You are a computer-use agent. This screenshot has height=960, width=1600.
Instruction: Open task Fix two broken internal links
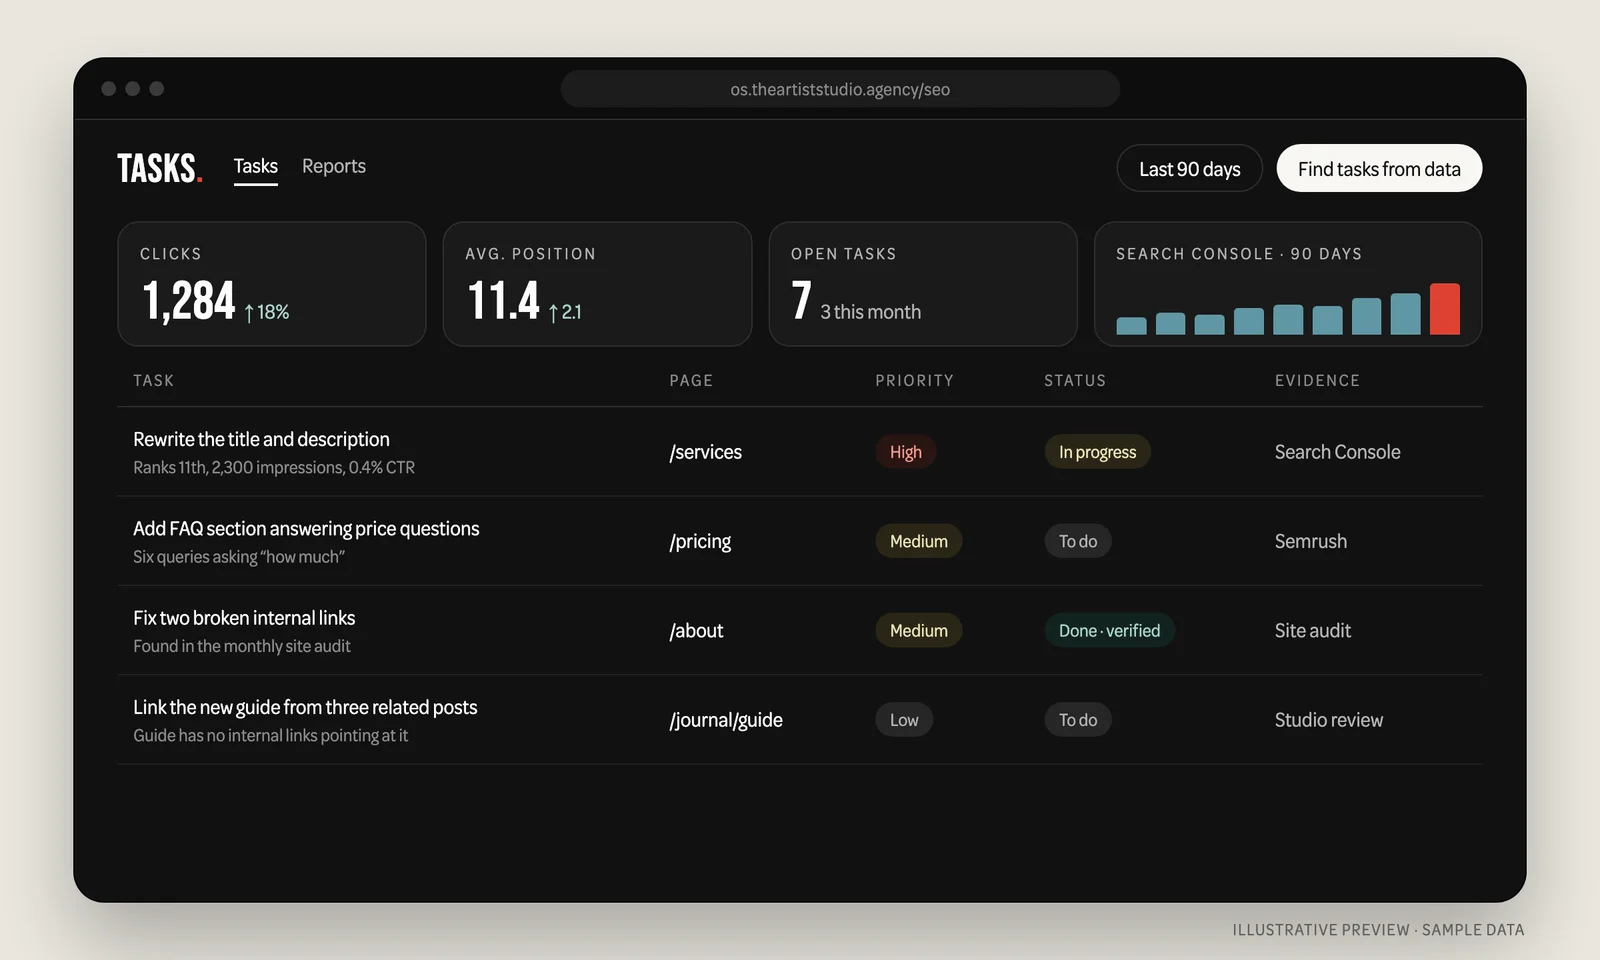pos(244,618)
